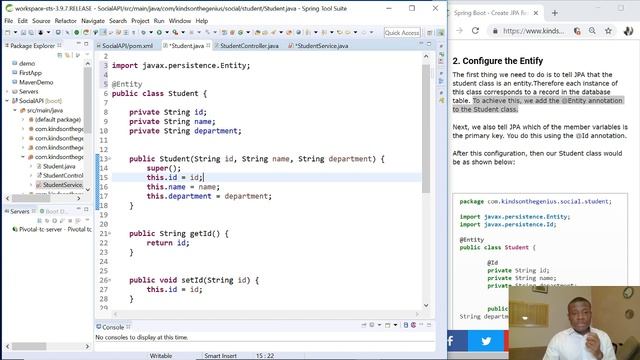Minimize the Servers view panel
This screenshot has height=360, width=640.
pyautogui.click(x=78, y=209)
